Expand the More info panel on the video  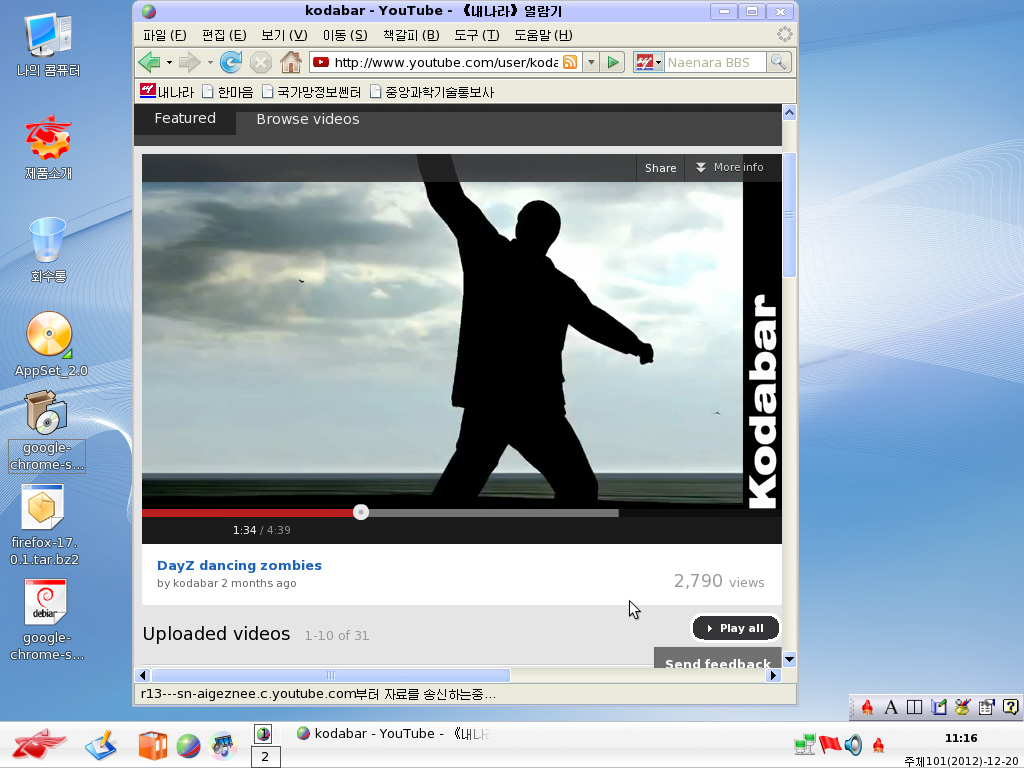[733, 167]
